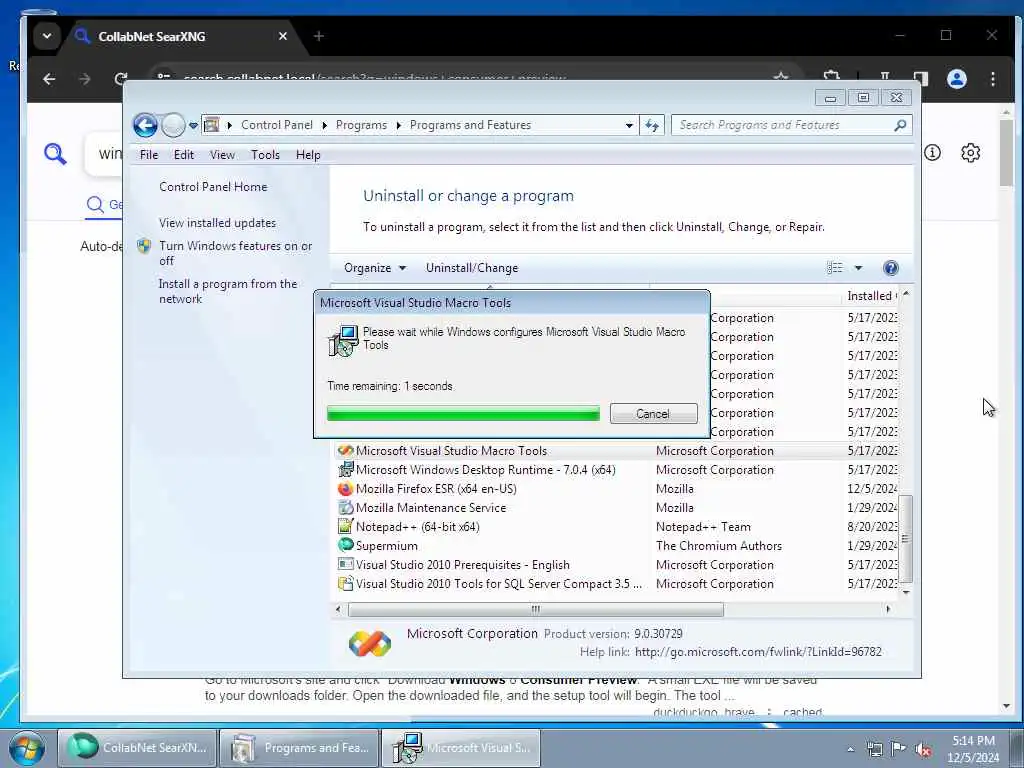Open the Help menu

tap(308, 155)
